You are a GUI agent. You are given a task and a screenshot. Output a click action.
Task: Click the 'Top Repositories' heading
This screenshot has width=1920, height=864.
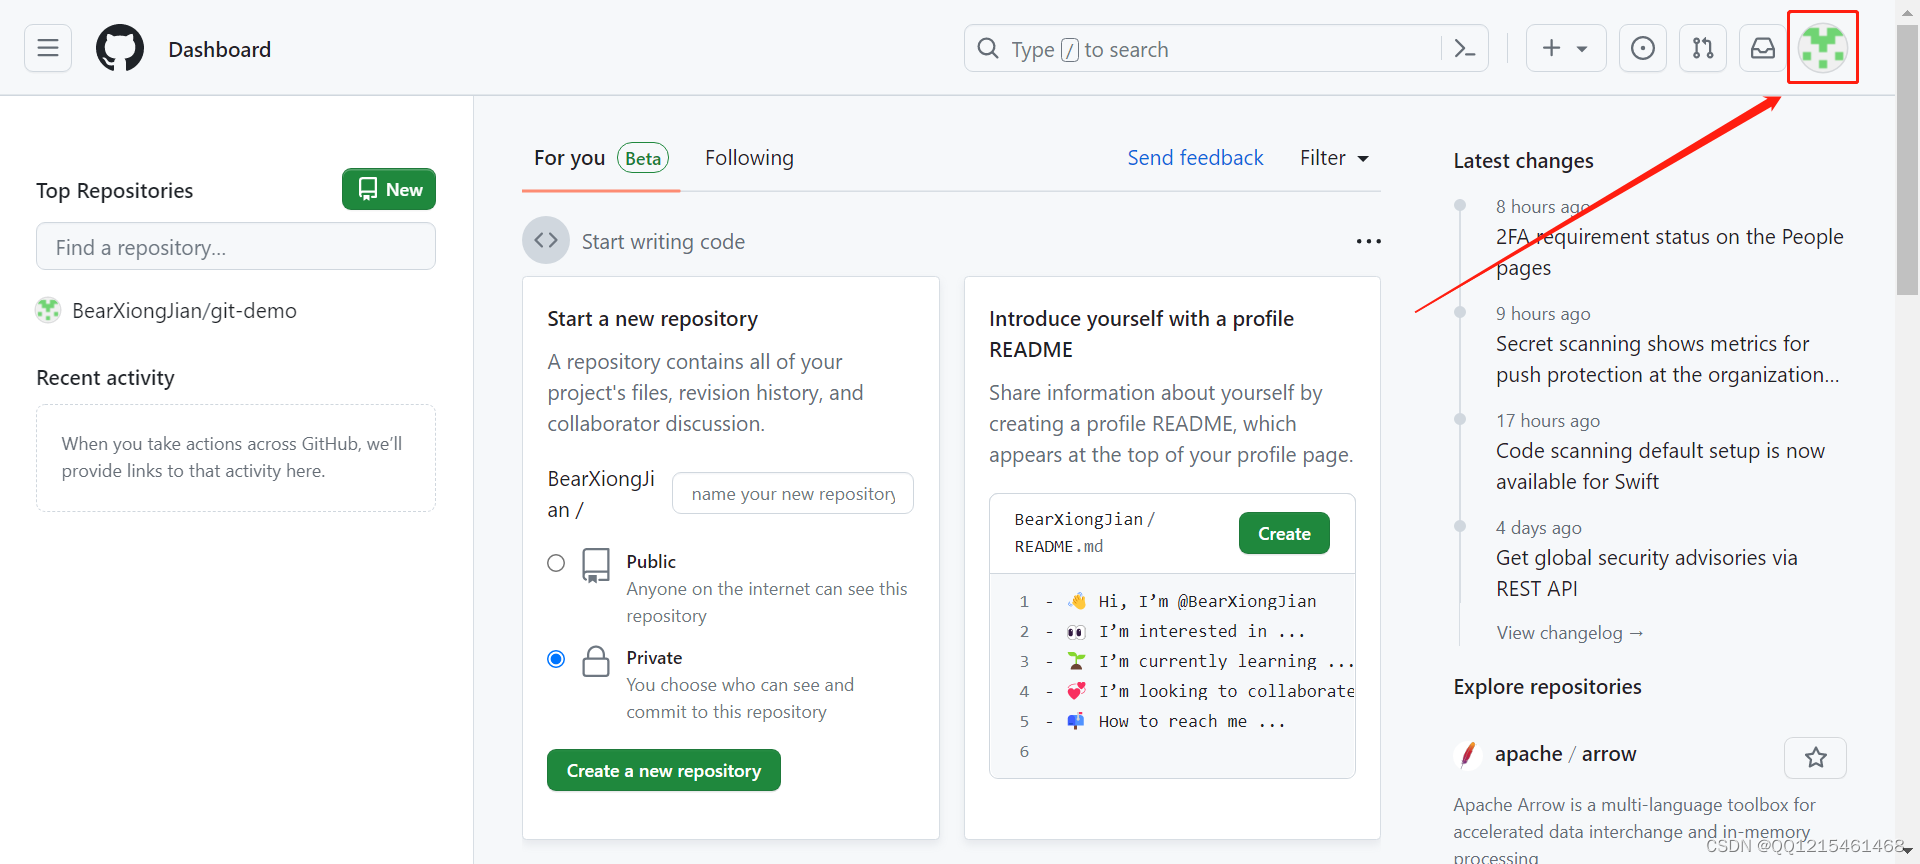coord(114,191)
